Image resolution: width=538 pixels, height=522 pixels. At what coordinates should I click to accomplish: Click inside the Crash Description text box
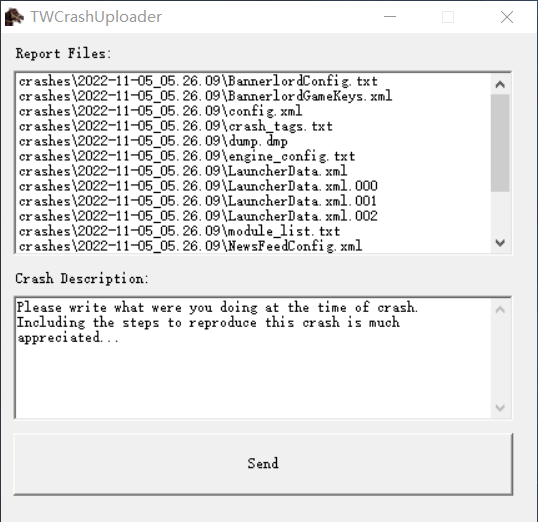[x=253, y=358]
